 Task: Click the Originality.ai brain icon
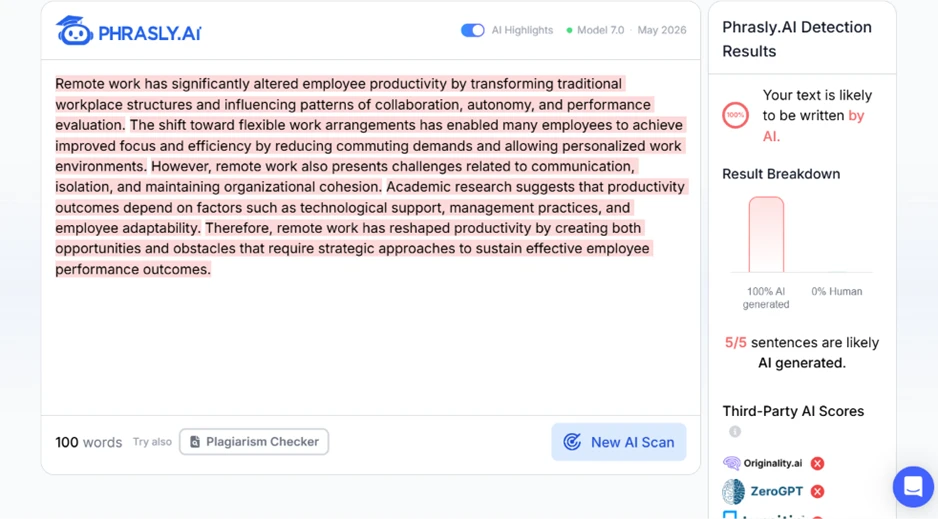coord(732,463)
